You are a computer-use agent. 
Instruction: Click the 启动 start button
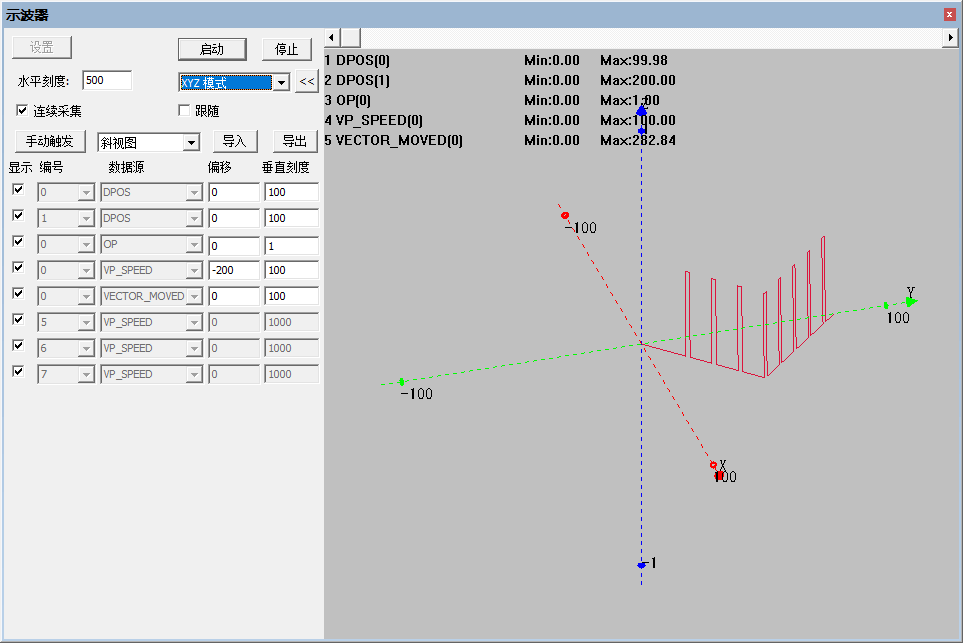click(x=212, y=49)
